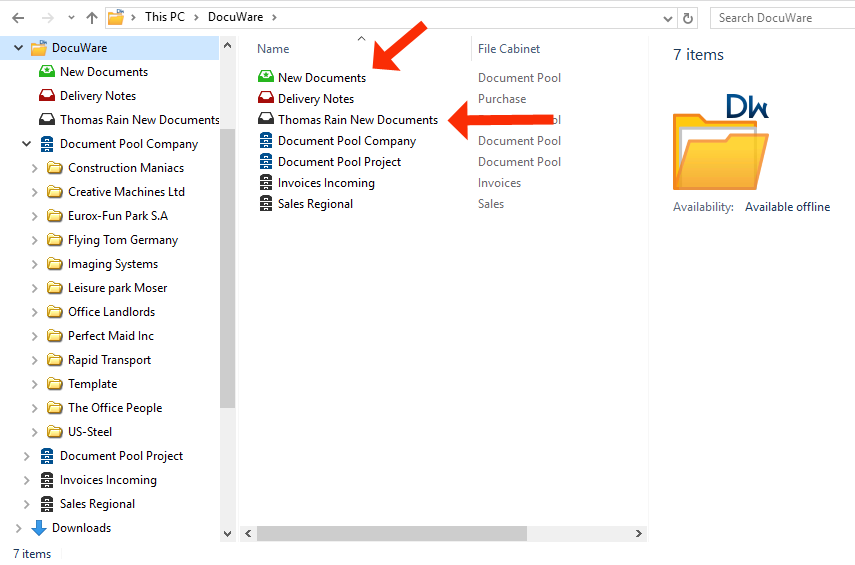The image size is (855, 565).
Task: Select This PC in the address breadcrumb
Action: pyautogui.click(x=165, y=17)
